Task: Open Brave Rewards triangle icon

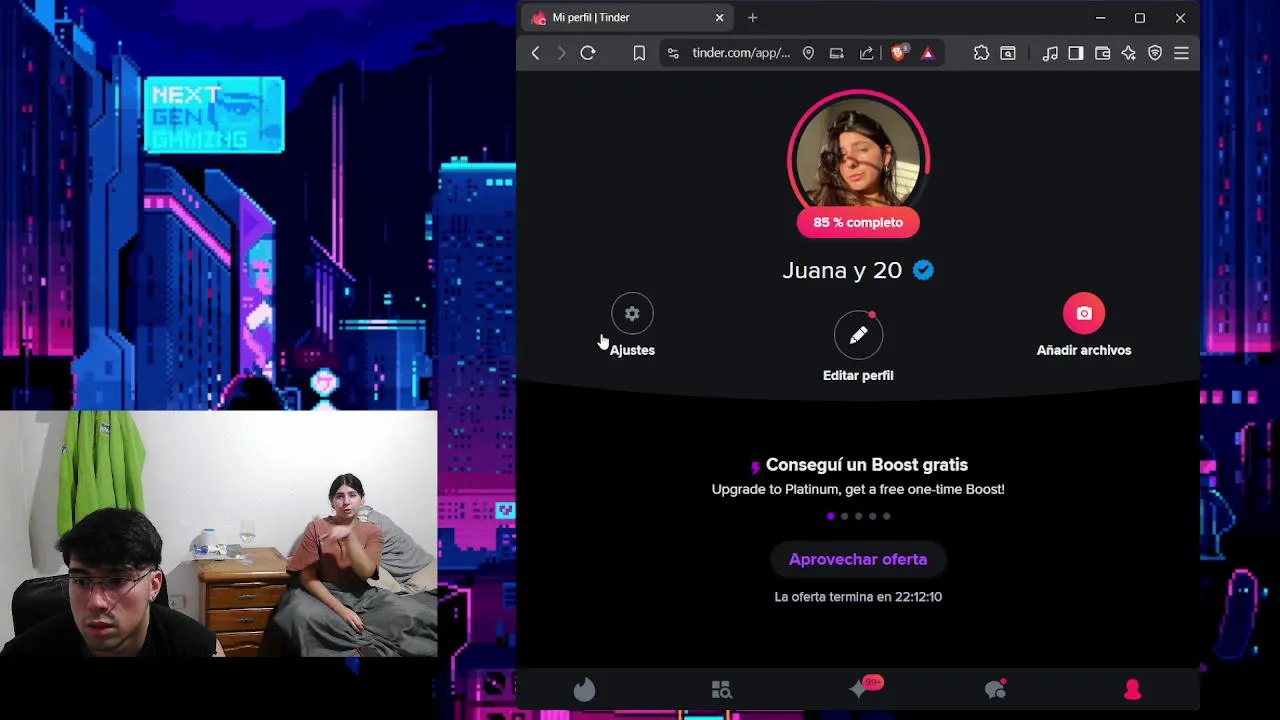Action: click(x=928, y=53)
